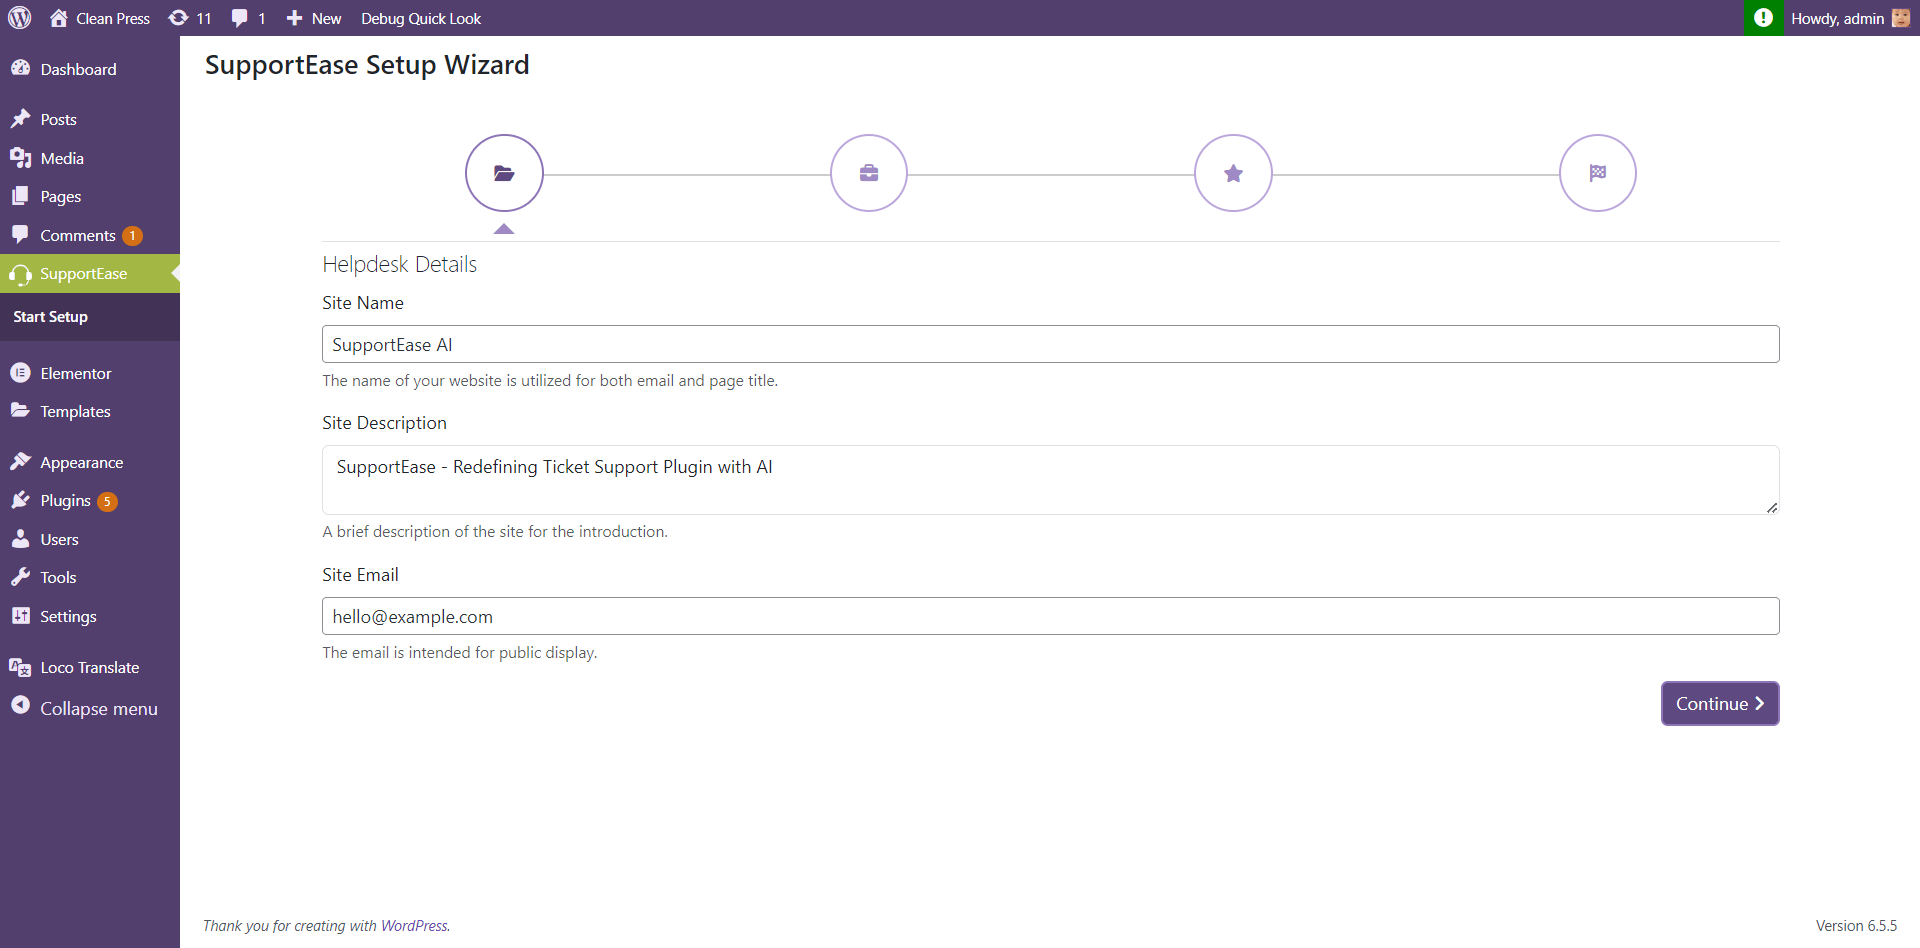Screen dimensions: 1920x948
Task: Focus the Site Email input field
Action: (x=1050, y=616)
